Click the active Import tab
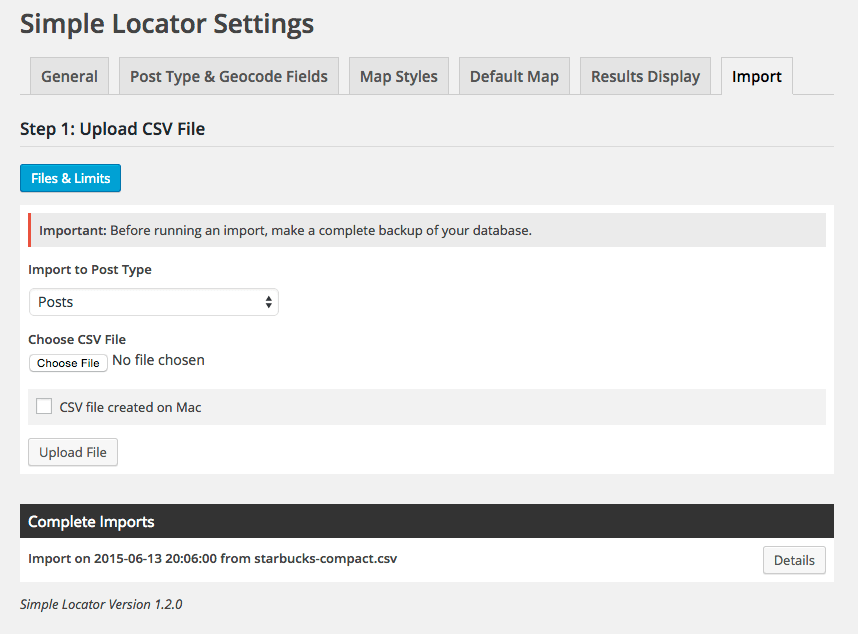Viewport: 858px width, 634px height. (756, 76)
